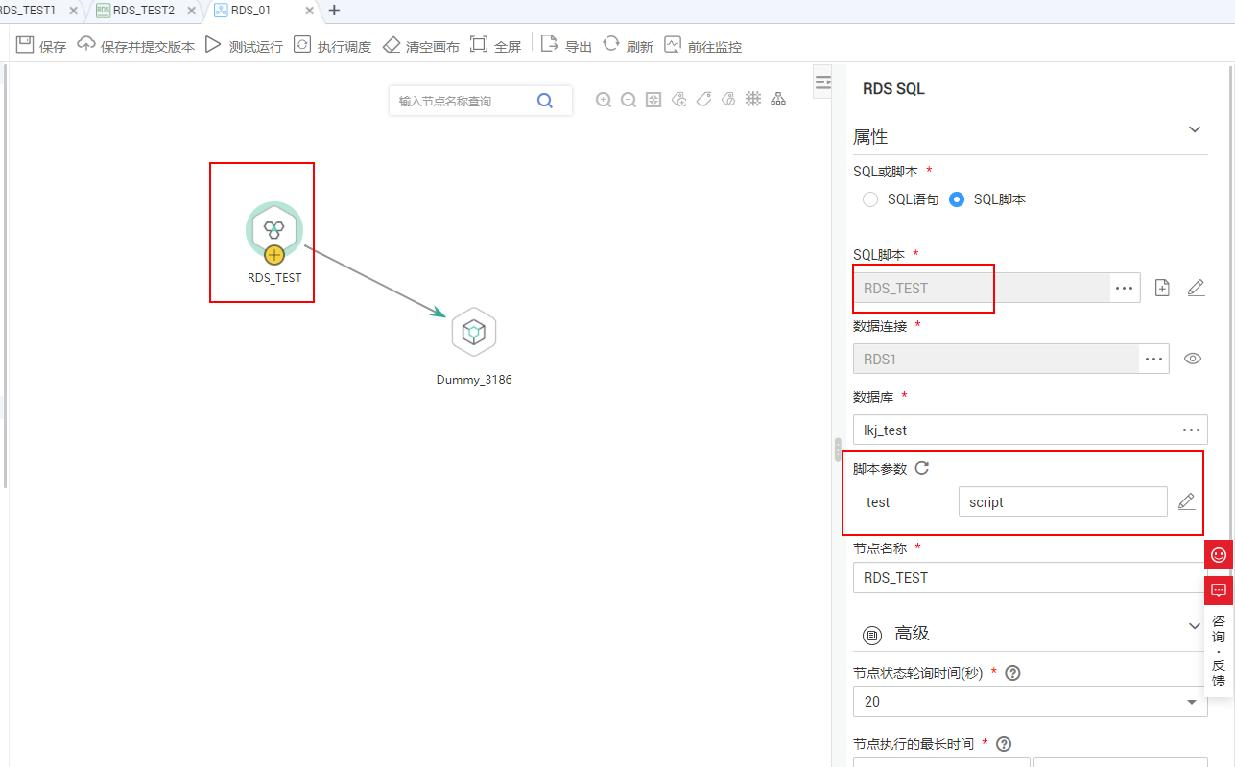Zoom out the canvas
The image size is (1235, 767).
[628, 99]
